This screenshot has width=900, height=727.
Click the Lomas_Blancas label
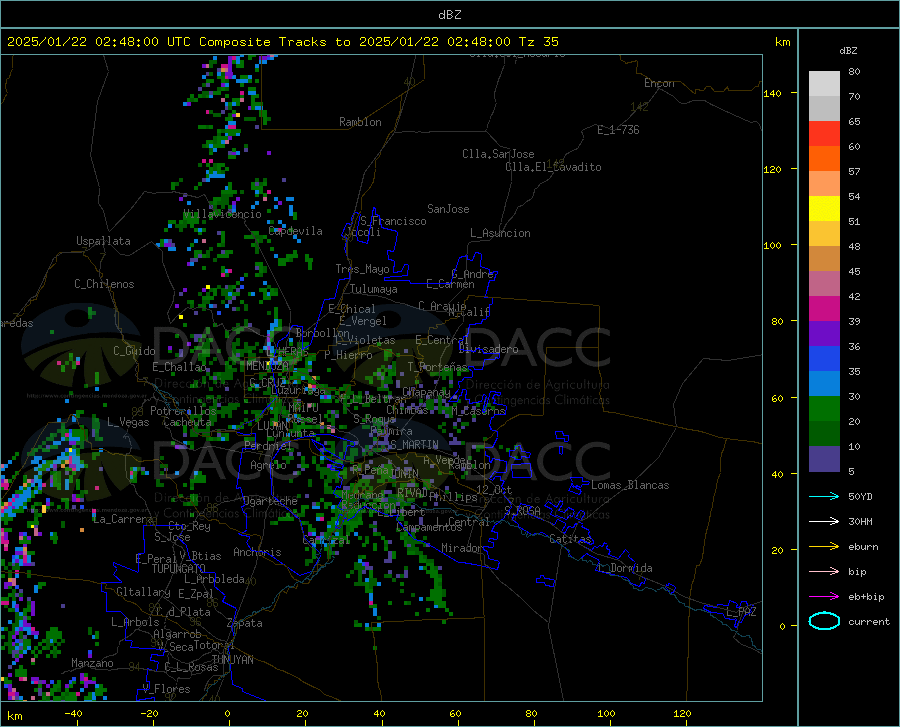point(630,485)
